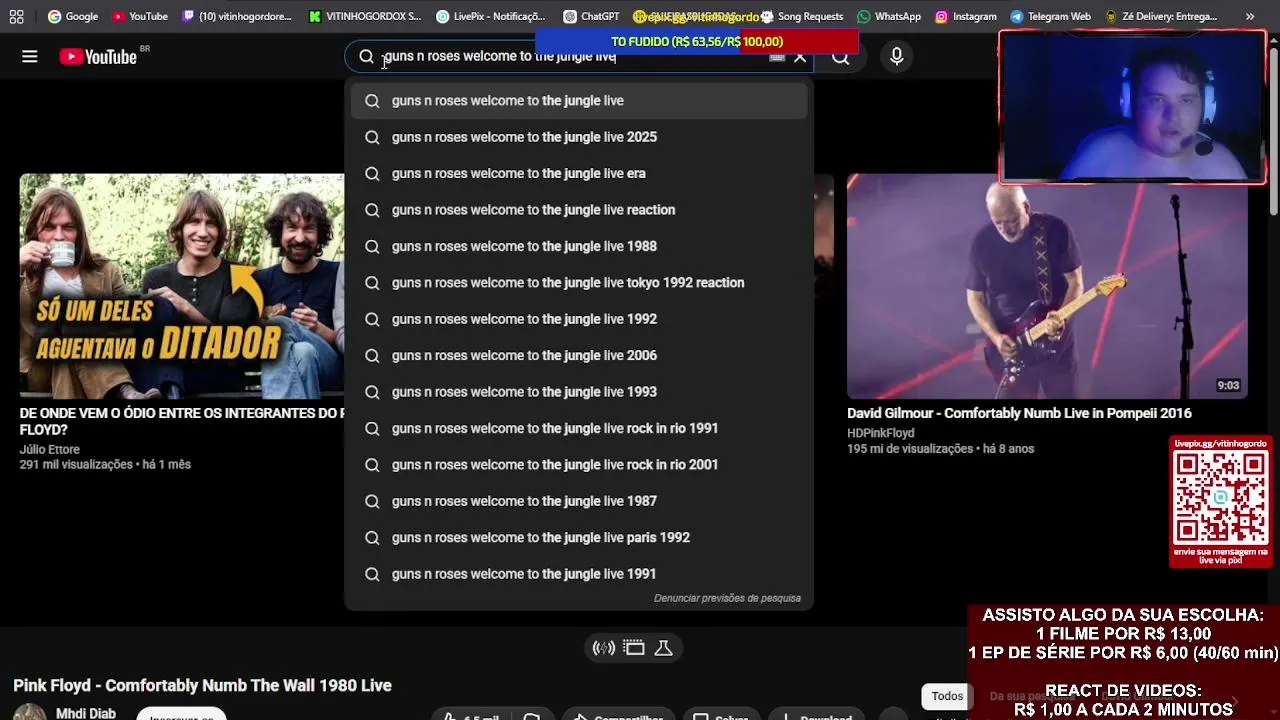This screenshot has width=1280, height=720.
Task: Open the Mhdi Diab channel name
Action: [x=86, y=713]
